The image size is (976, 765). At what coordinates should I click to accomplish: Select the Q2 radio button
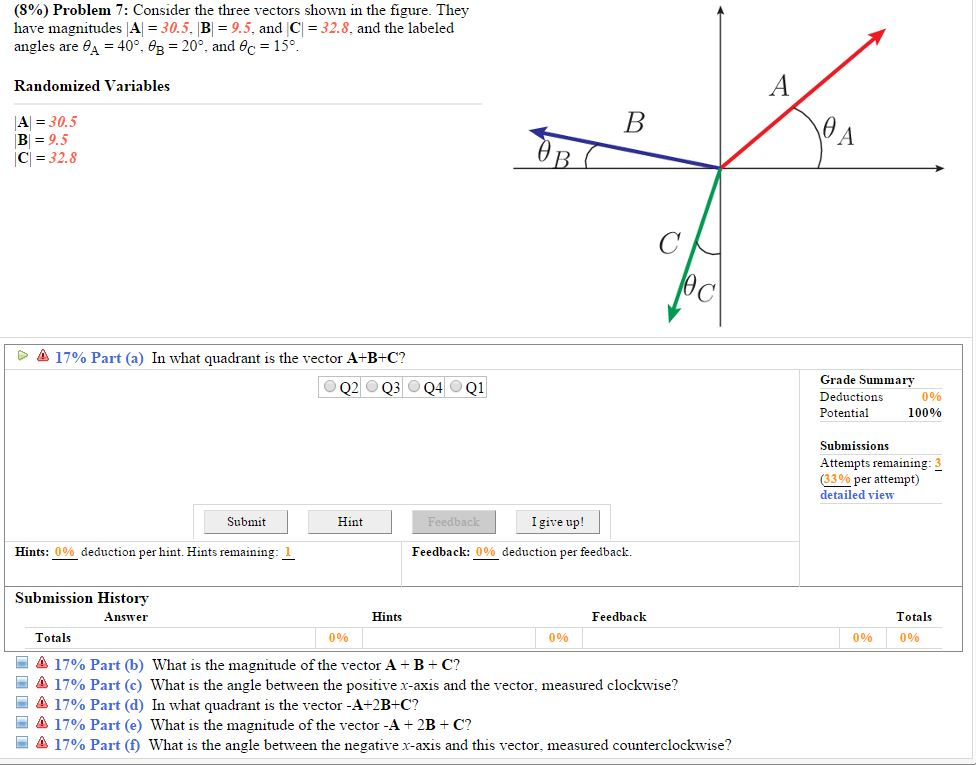pos(328,386)
